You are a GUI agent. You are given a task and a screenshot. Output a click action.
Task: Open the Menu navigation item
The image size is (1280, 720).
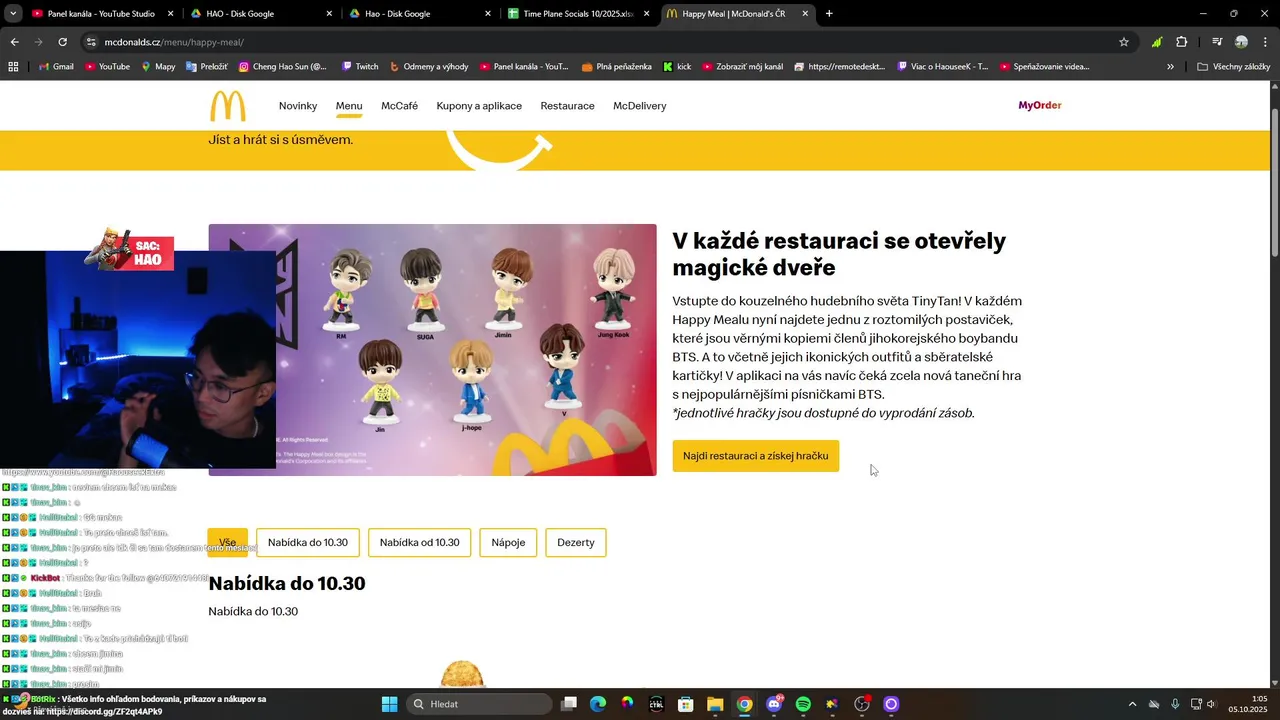pos(349,106)
